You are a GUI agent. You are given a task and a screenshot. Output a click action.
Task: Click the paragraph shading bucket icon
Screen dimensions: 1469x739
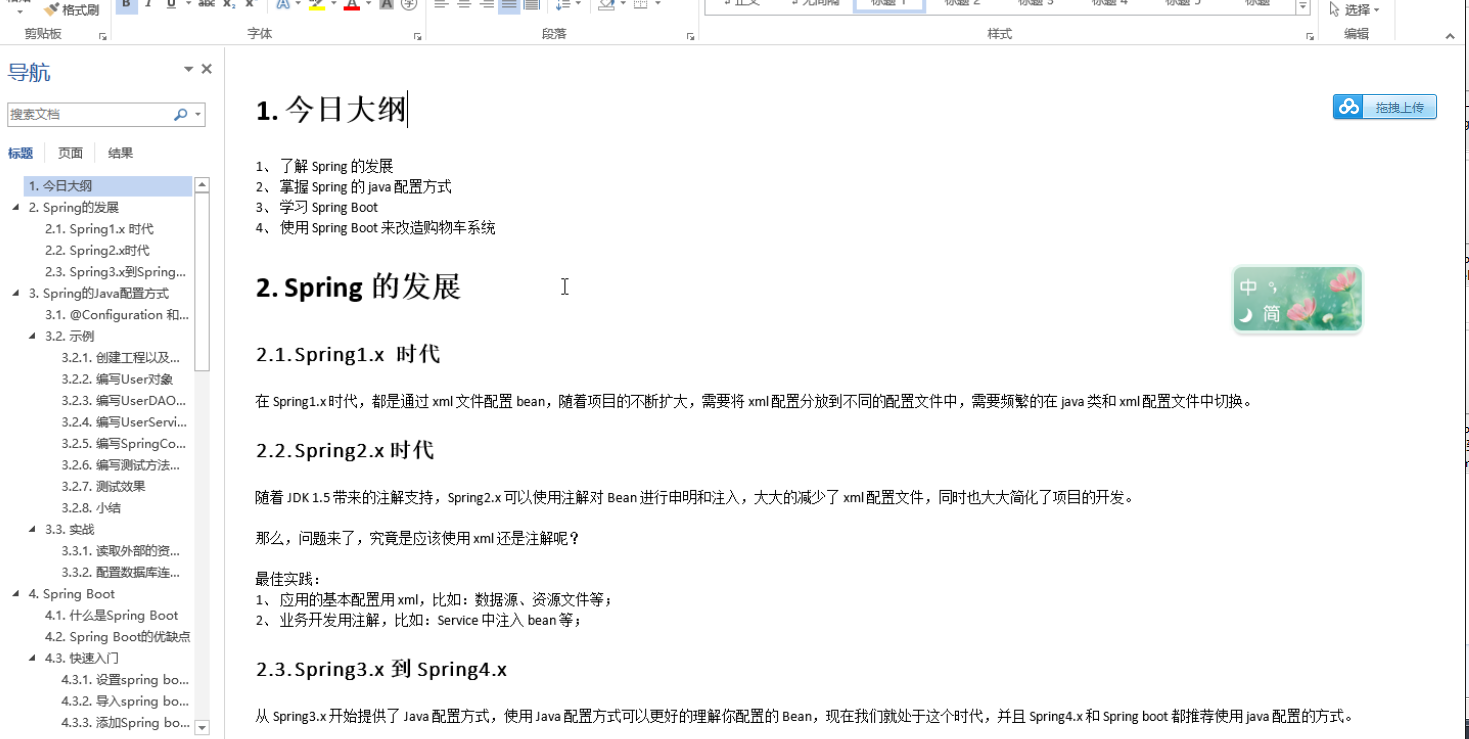(x=605, y=4)
